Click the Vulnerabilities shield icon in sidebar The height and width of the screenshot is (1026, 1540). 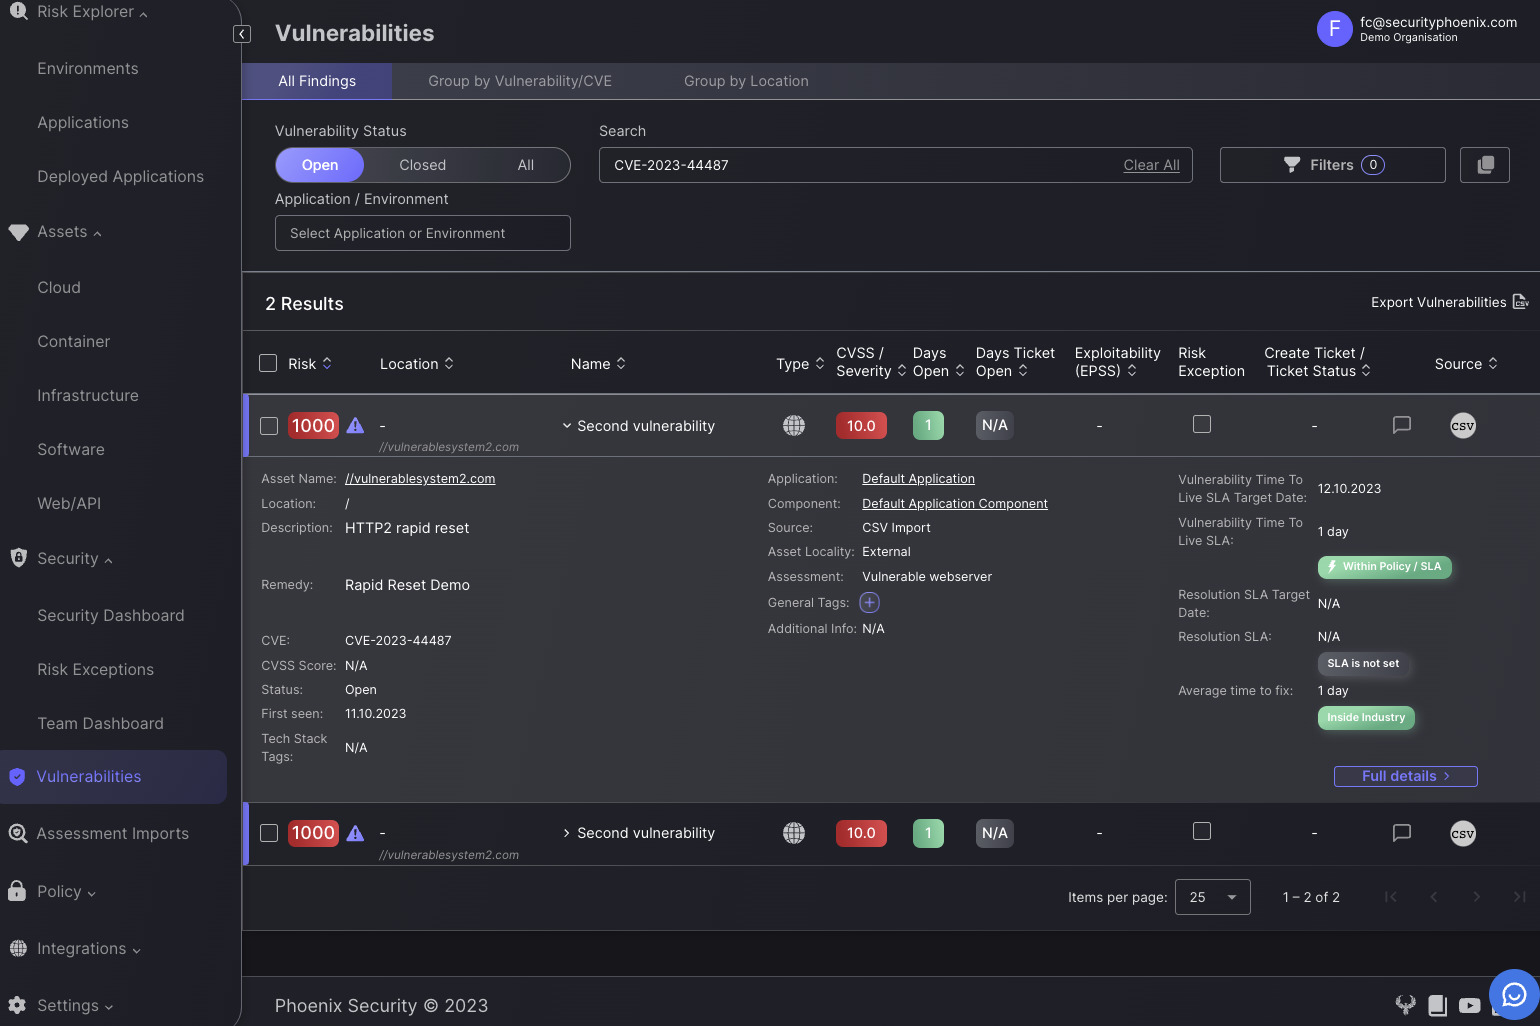(17, 777)
